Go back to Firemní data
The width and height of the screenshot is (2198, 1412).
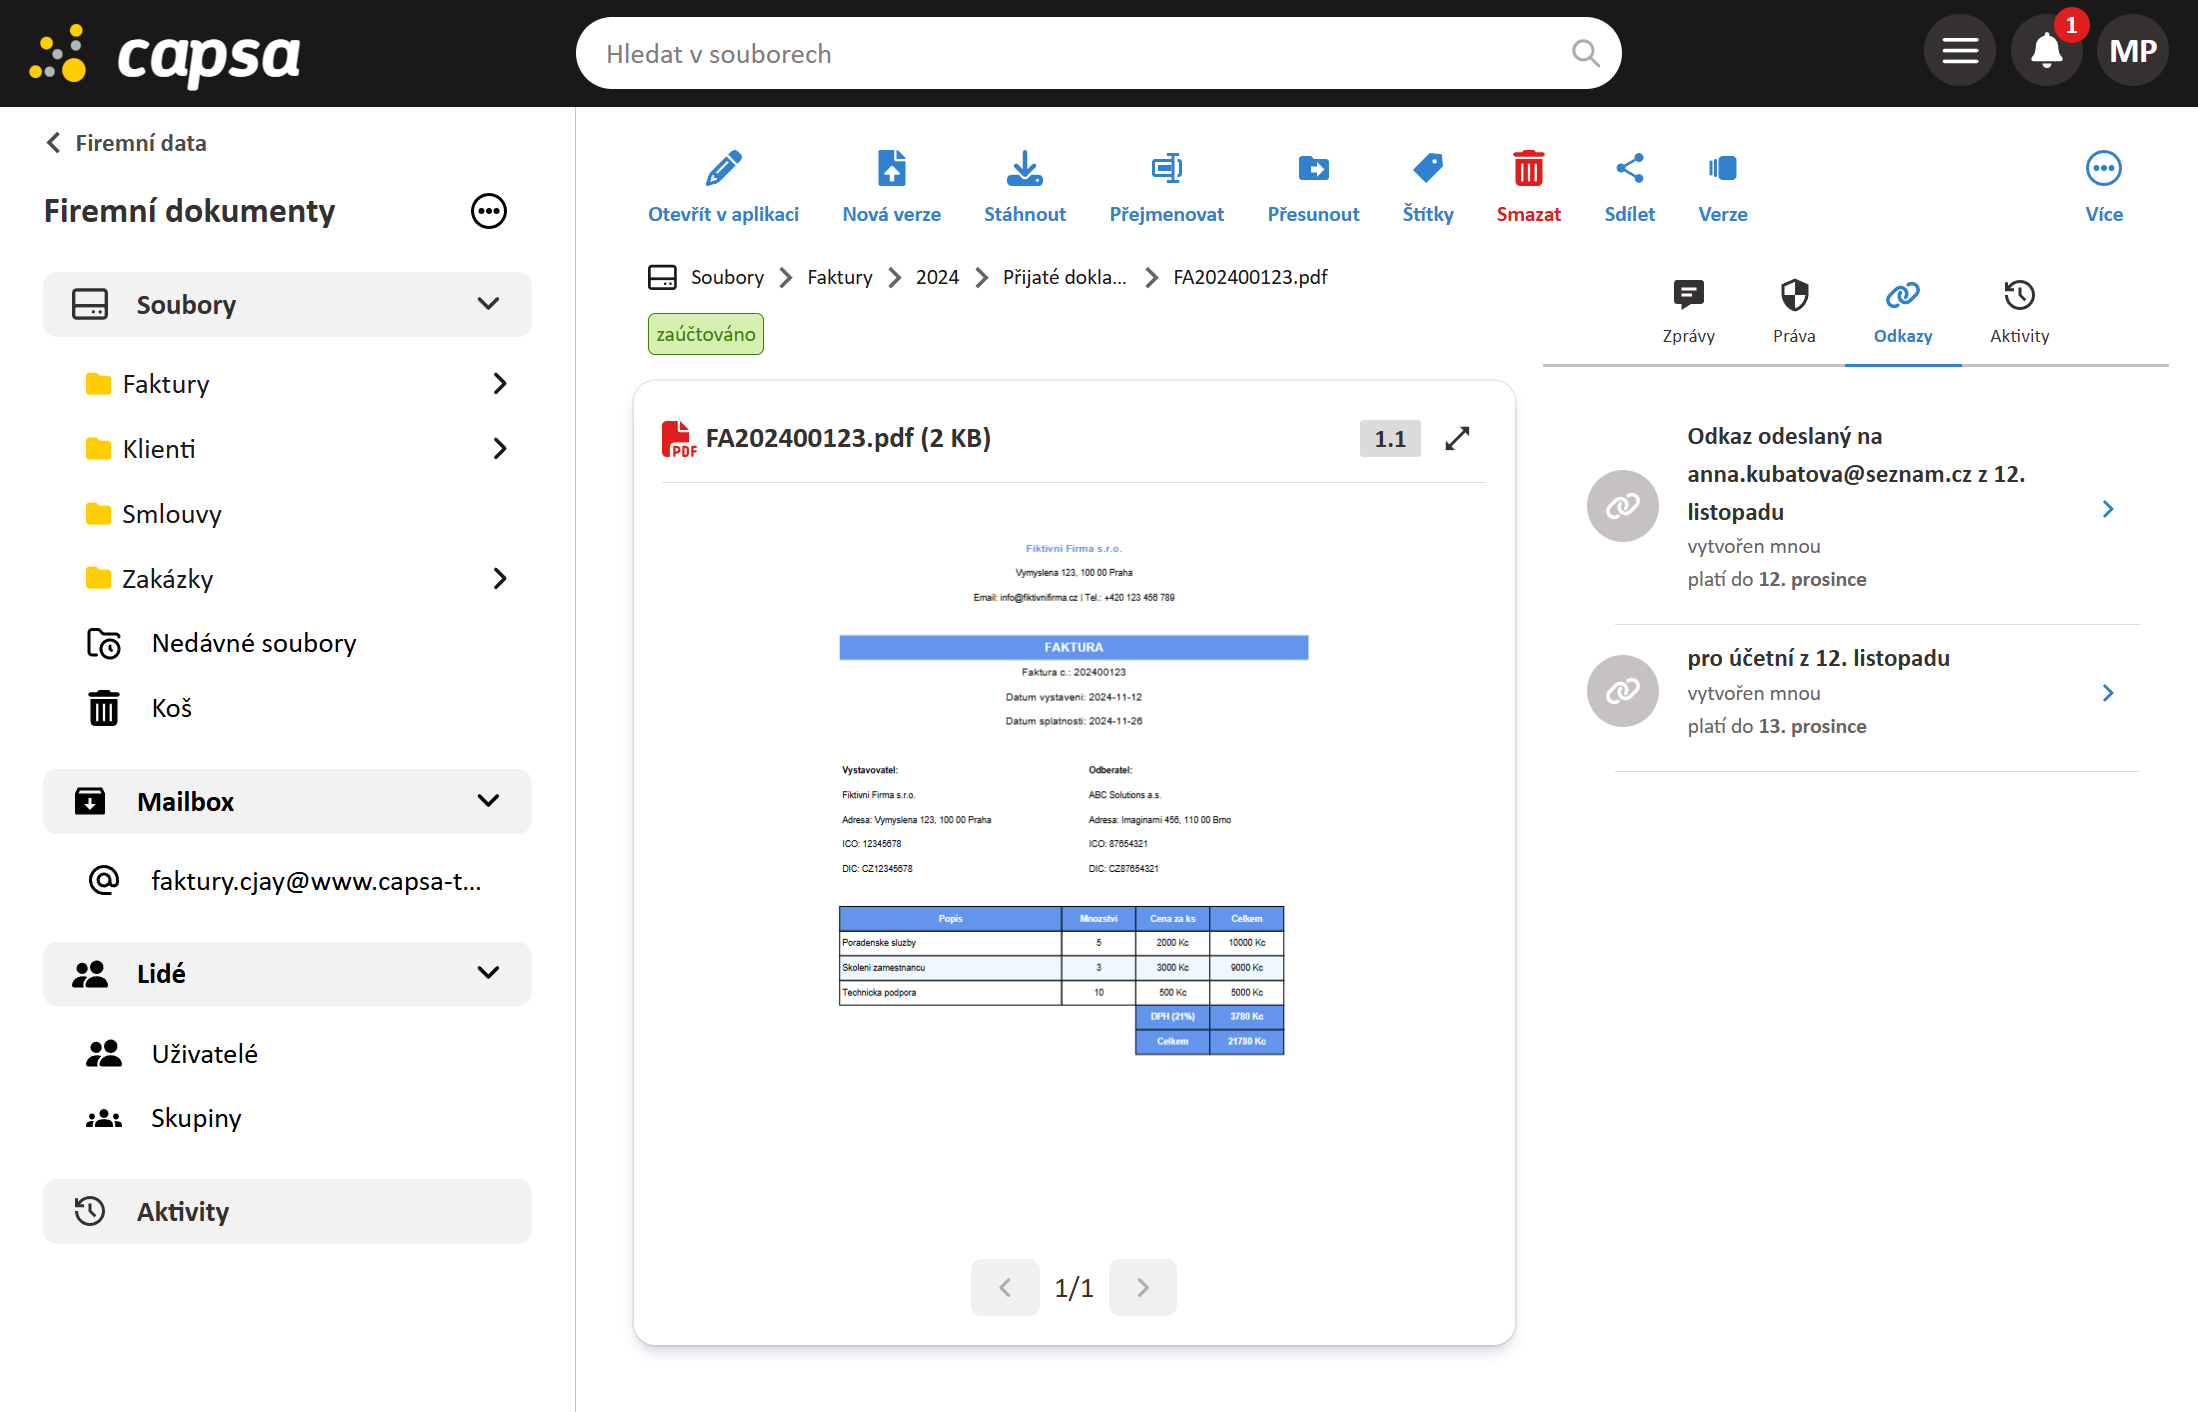[x=126, y=143]
